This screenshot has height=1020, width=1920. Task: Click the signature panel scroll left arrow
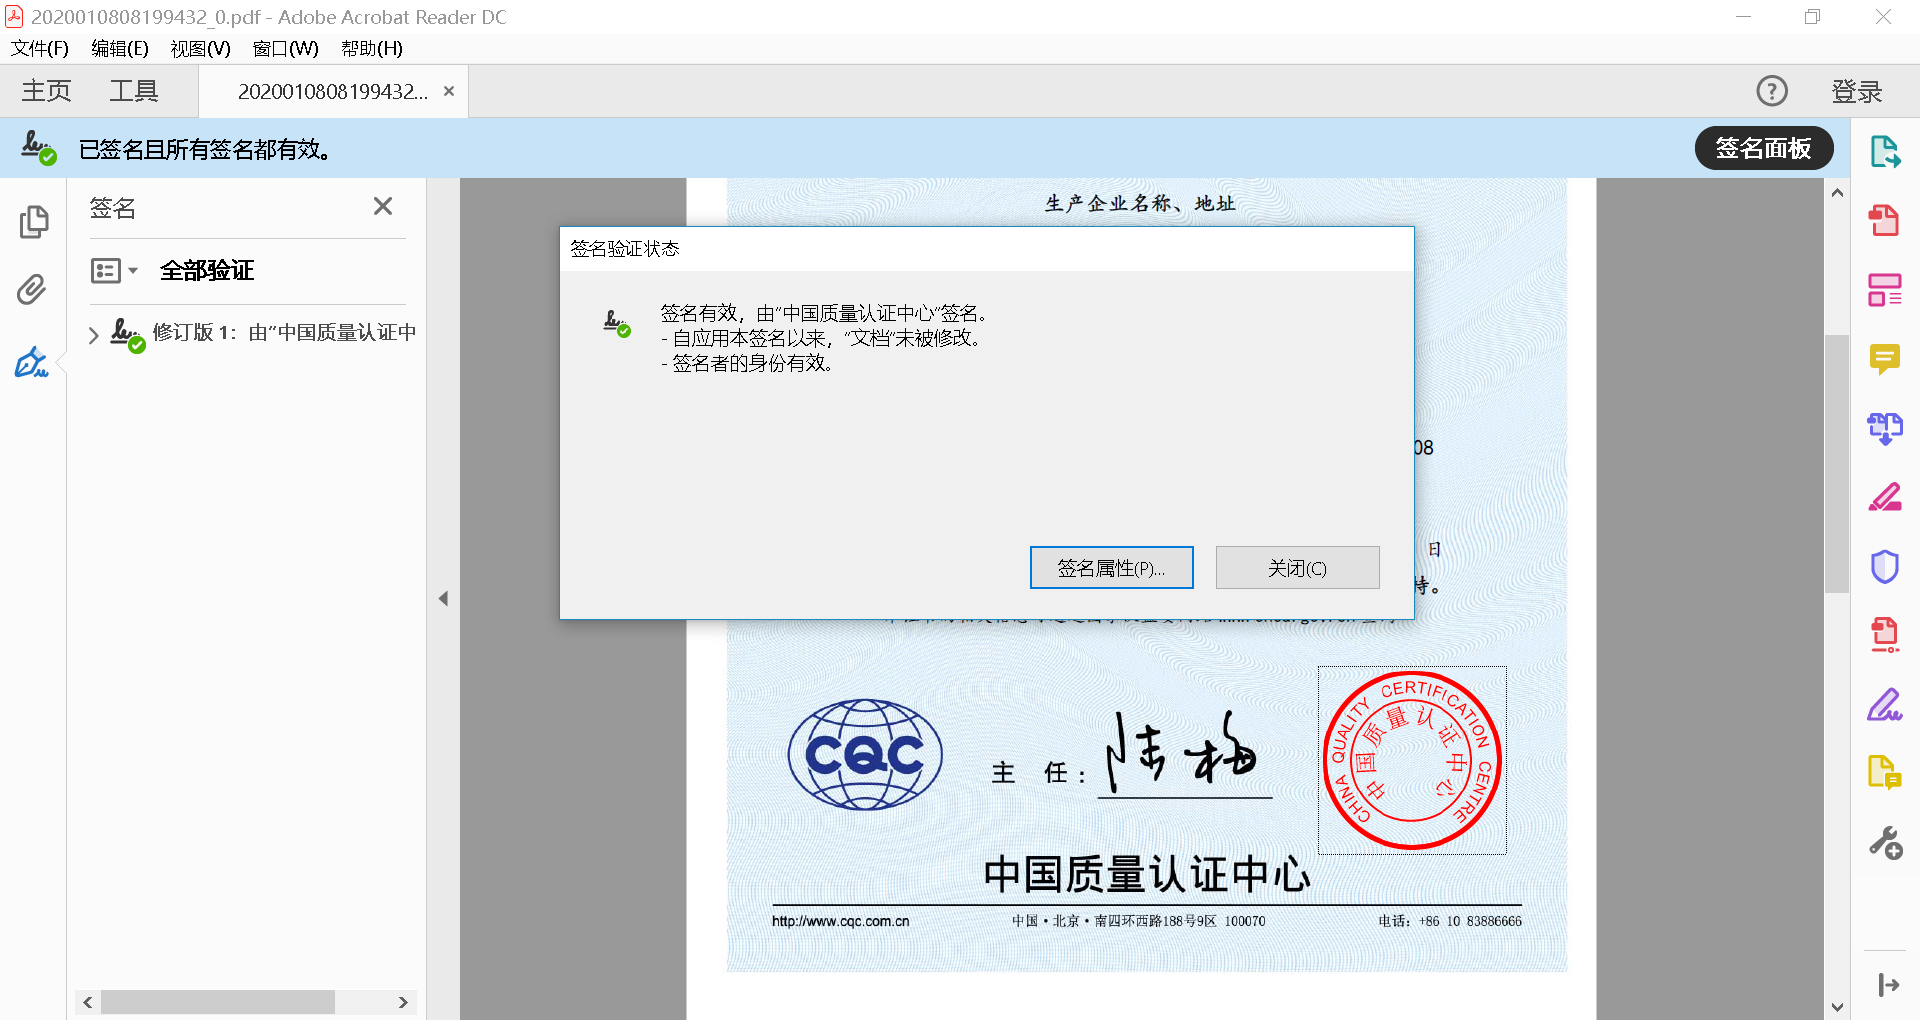88,1002
